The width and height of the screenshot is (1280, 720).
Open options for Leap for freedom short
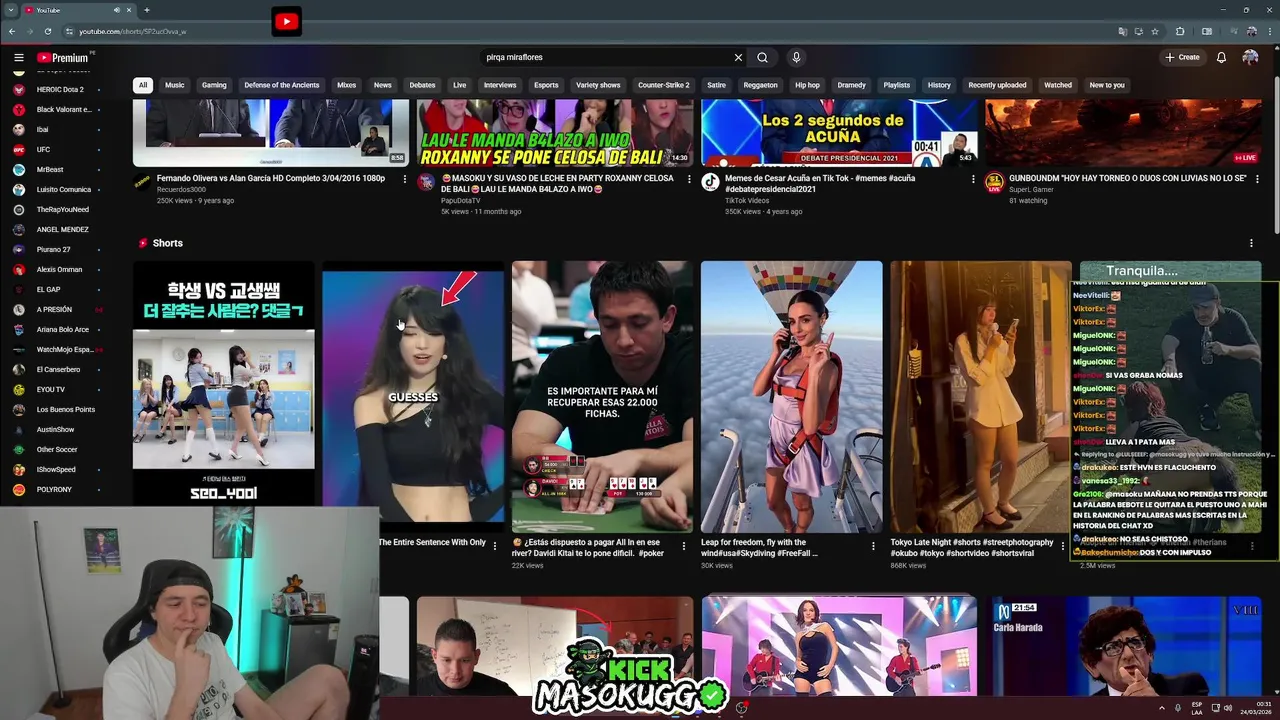coord(873,546)
